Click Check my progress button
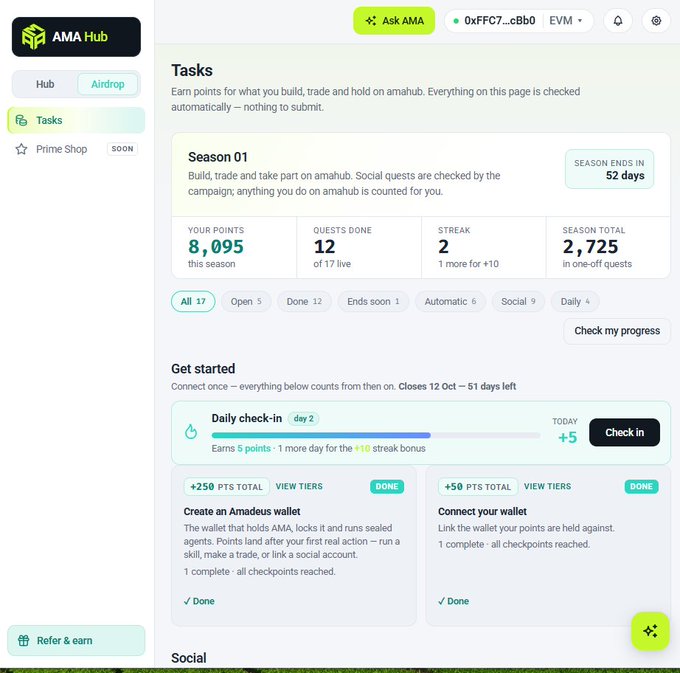Image resolution: width=680 pixels, height=673 pixels. pos(617,331)
